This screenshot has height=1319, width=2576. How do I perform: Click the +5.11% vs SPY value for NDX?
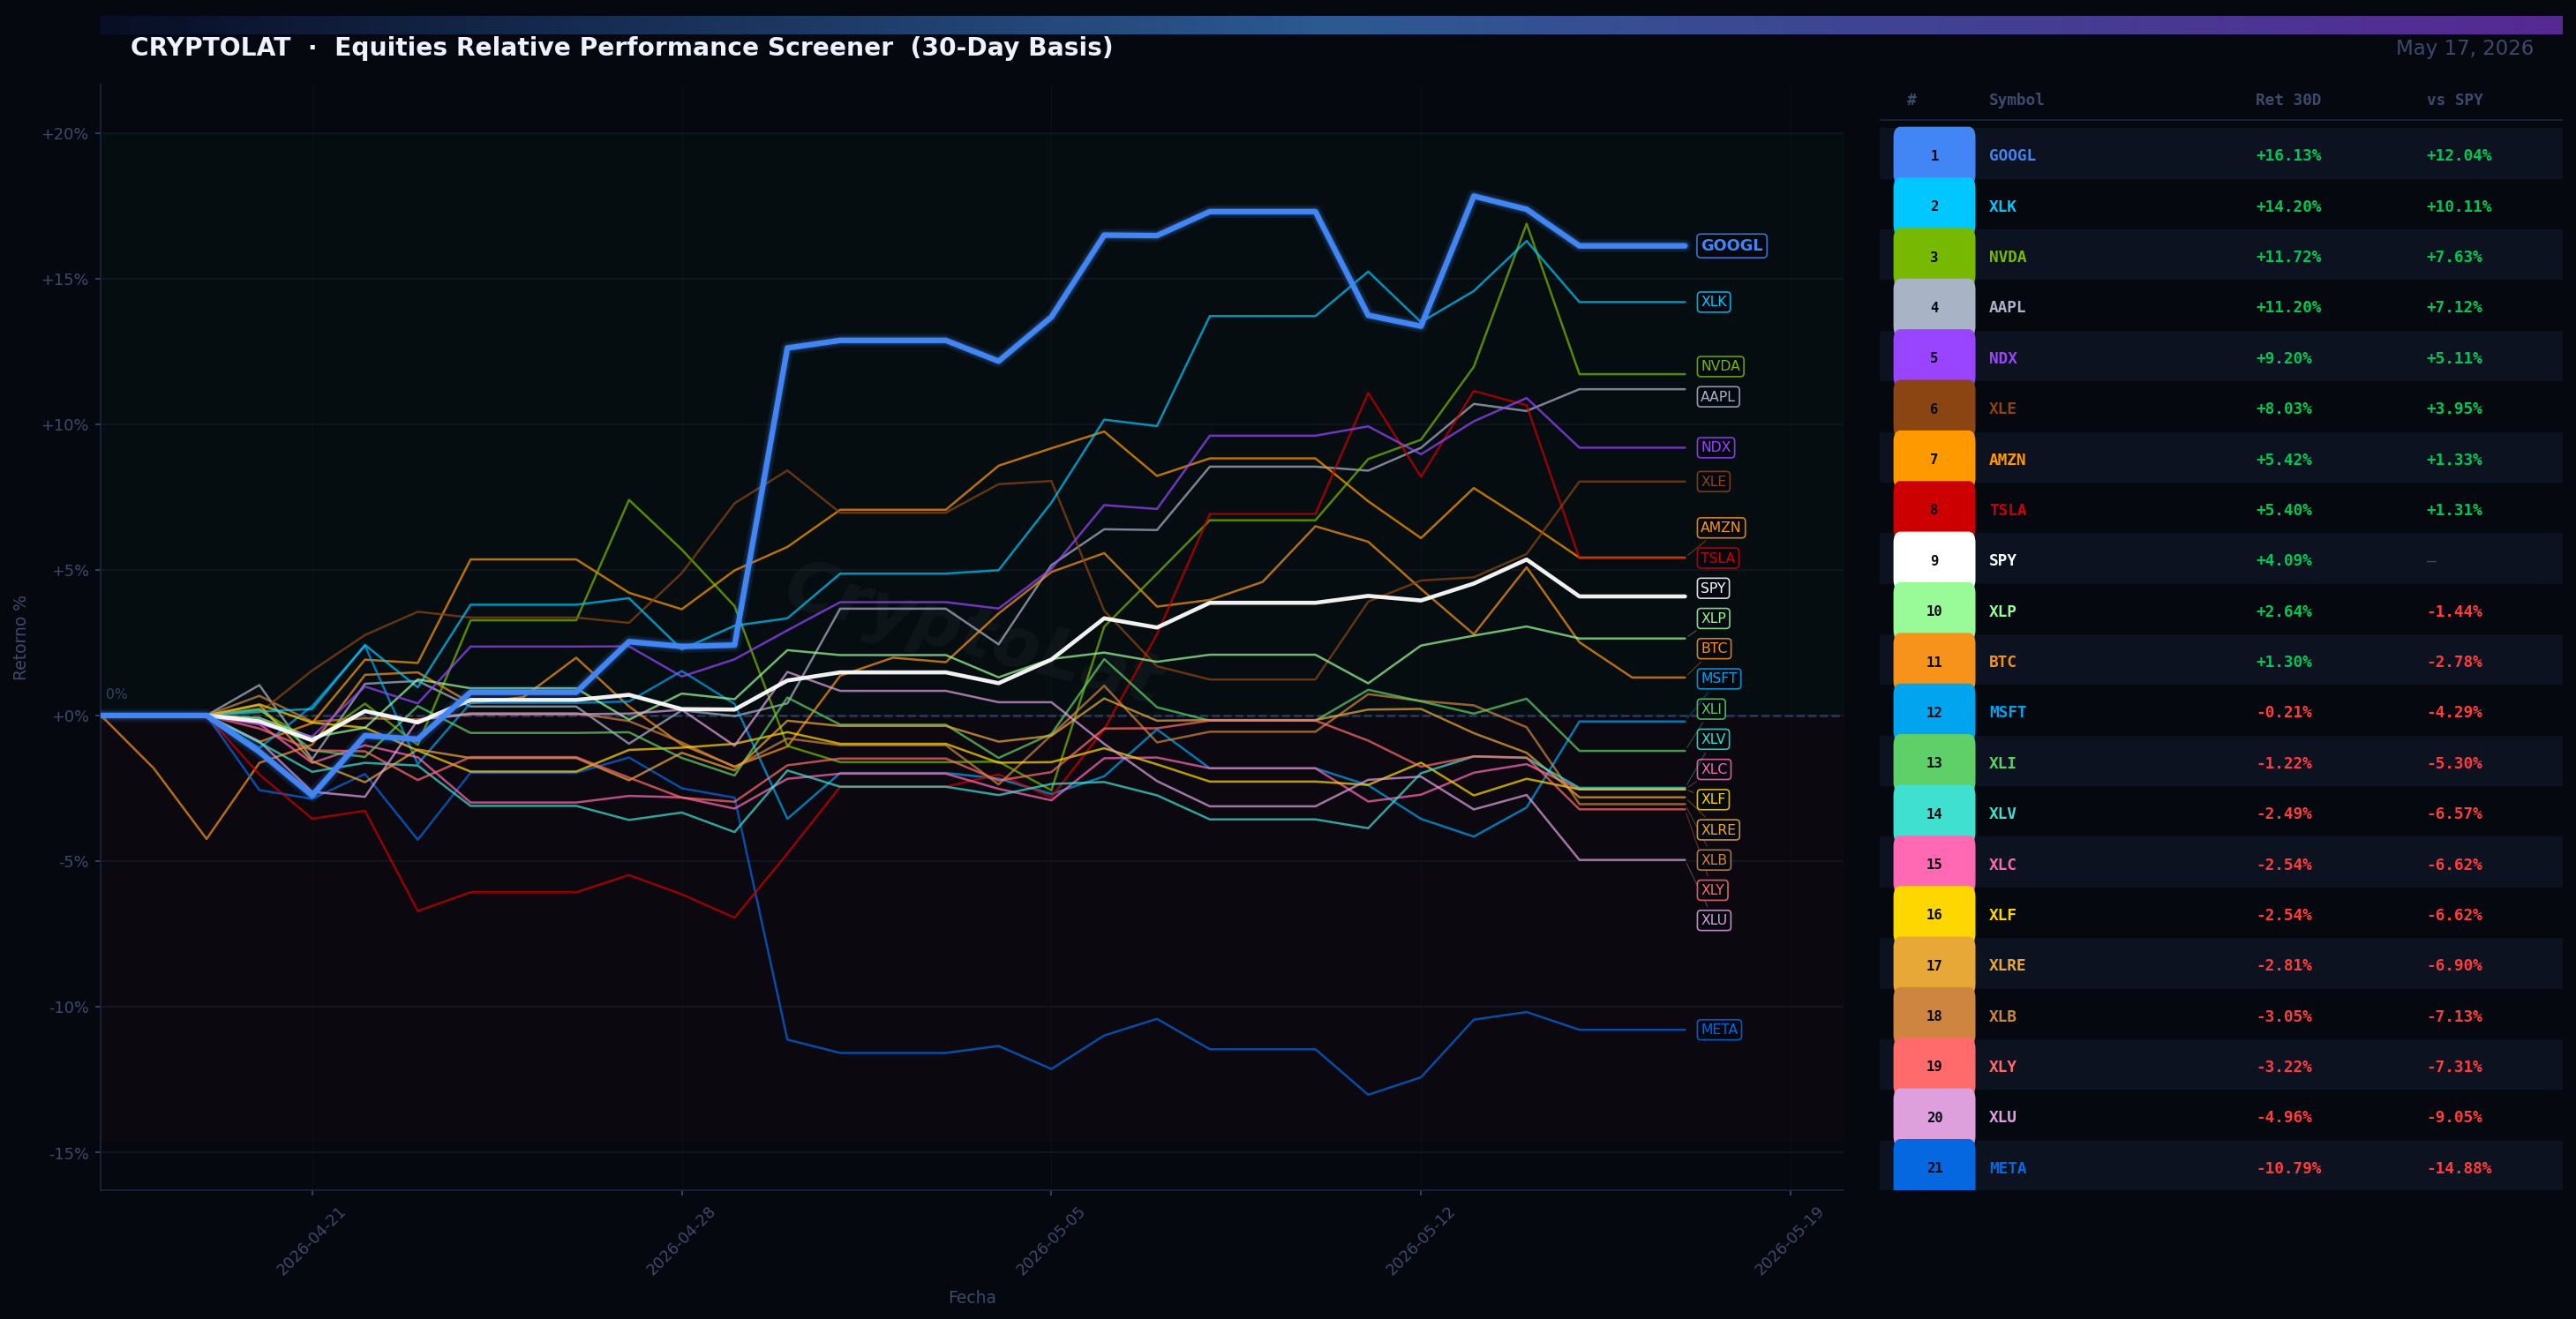point(2454,358)
